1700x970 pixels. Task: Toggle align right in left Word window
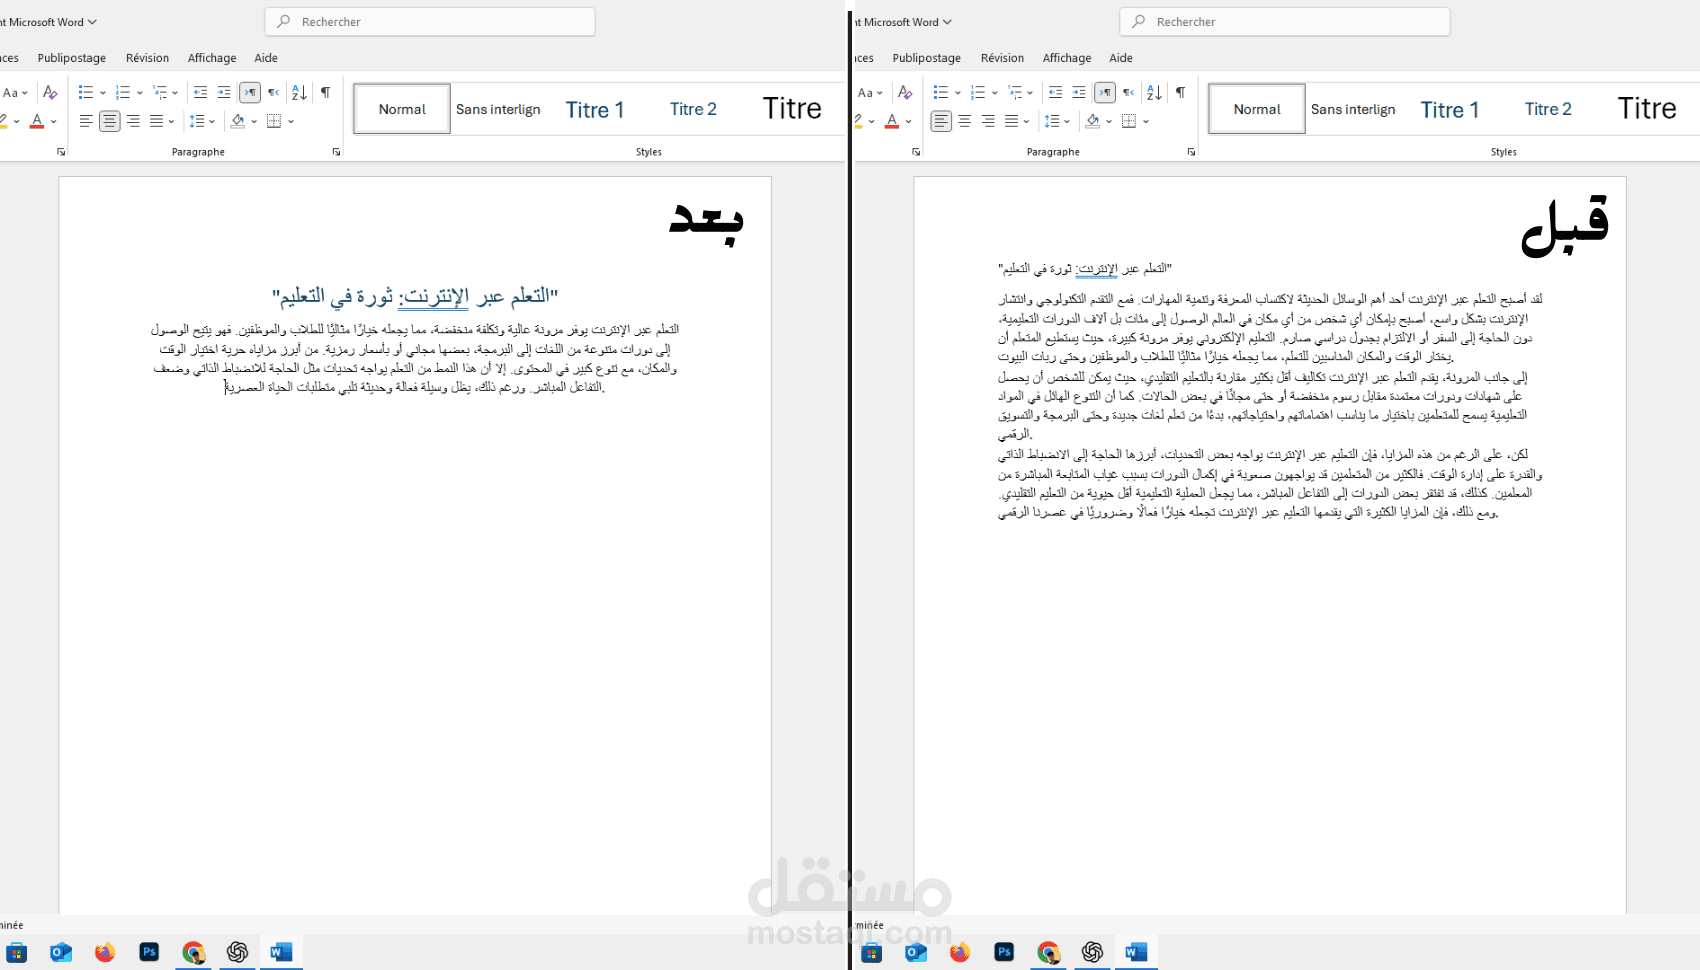[x=133, y=121]
